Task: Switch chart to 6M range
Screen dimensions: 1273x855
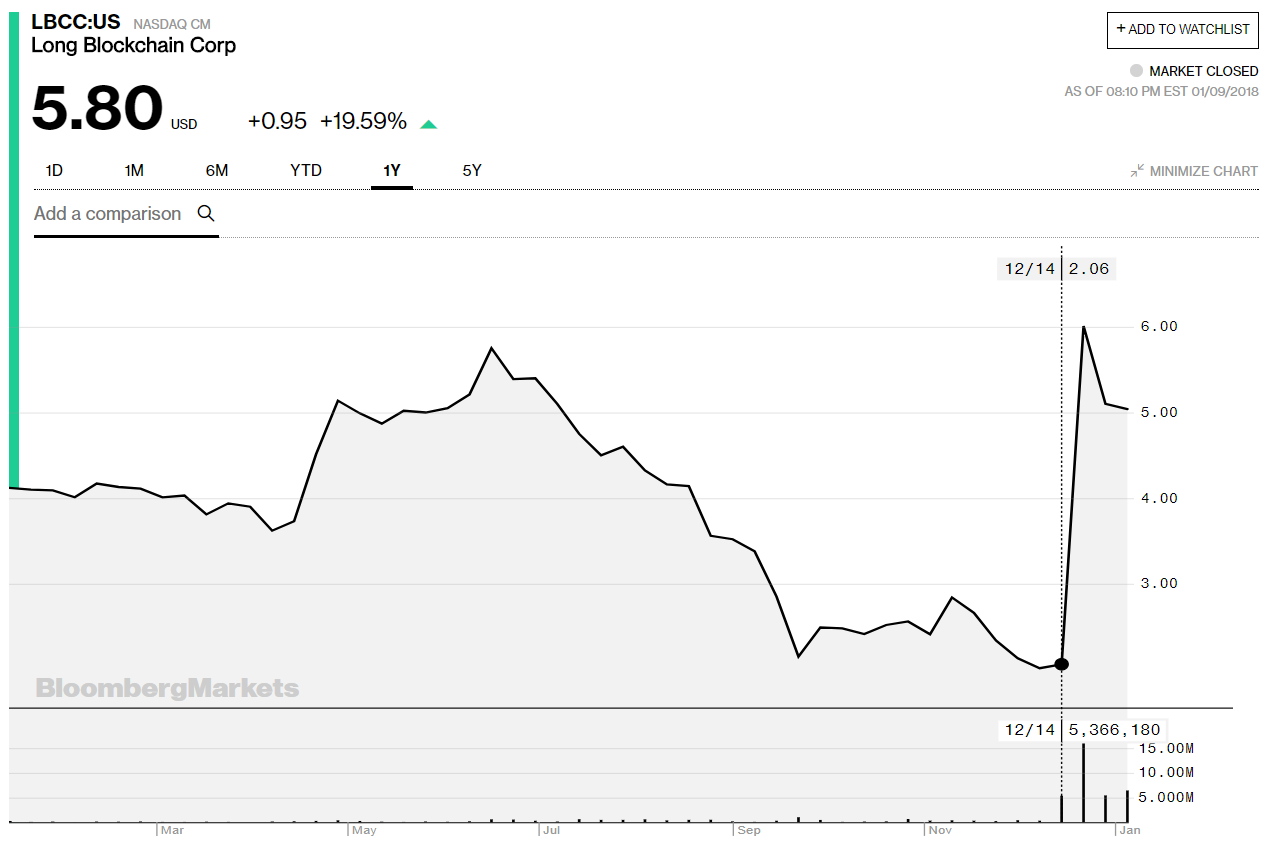Action: [217, 171]
